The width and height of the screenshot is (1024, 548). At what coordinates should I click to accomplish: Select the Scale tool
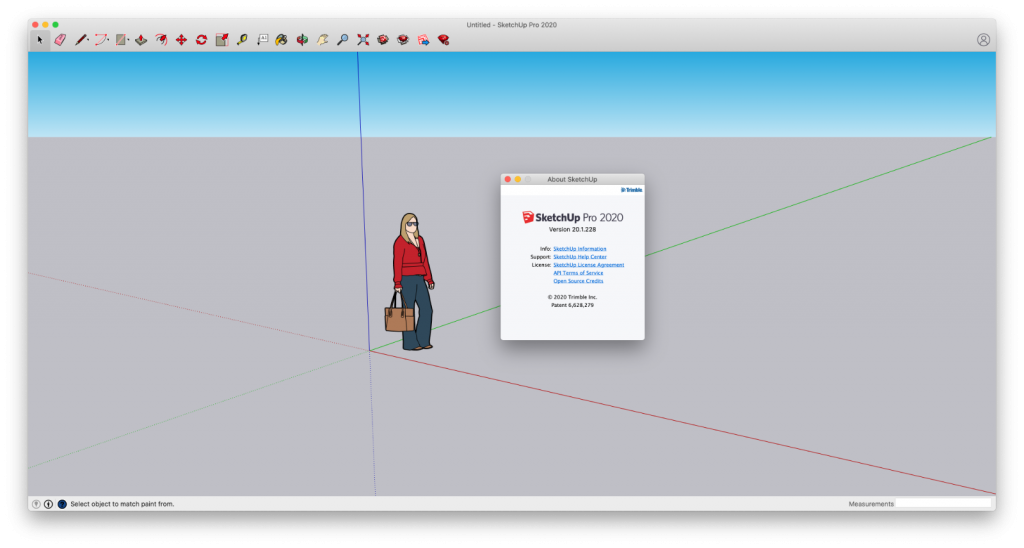click(222, 40)
